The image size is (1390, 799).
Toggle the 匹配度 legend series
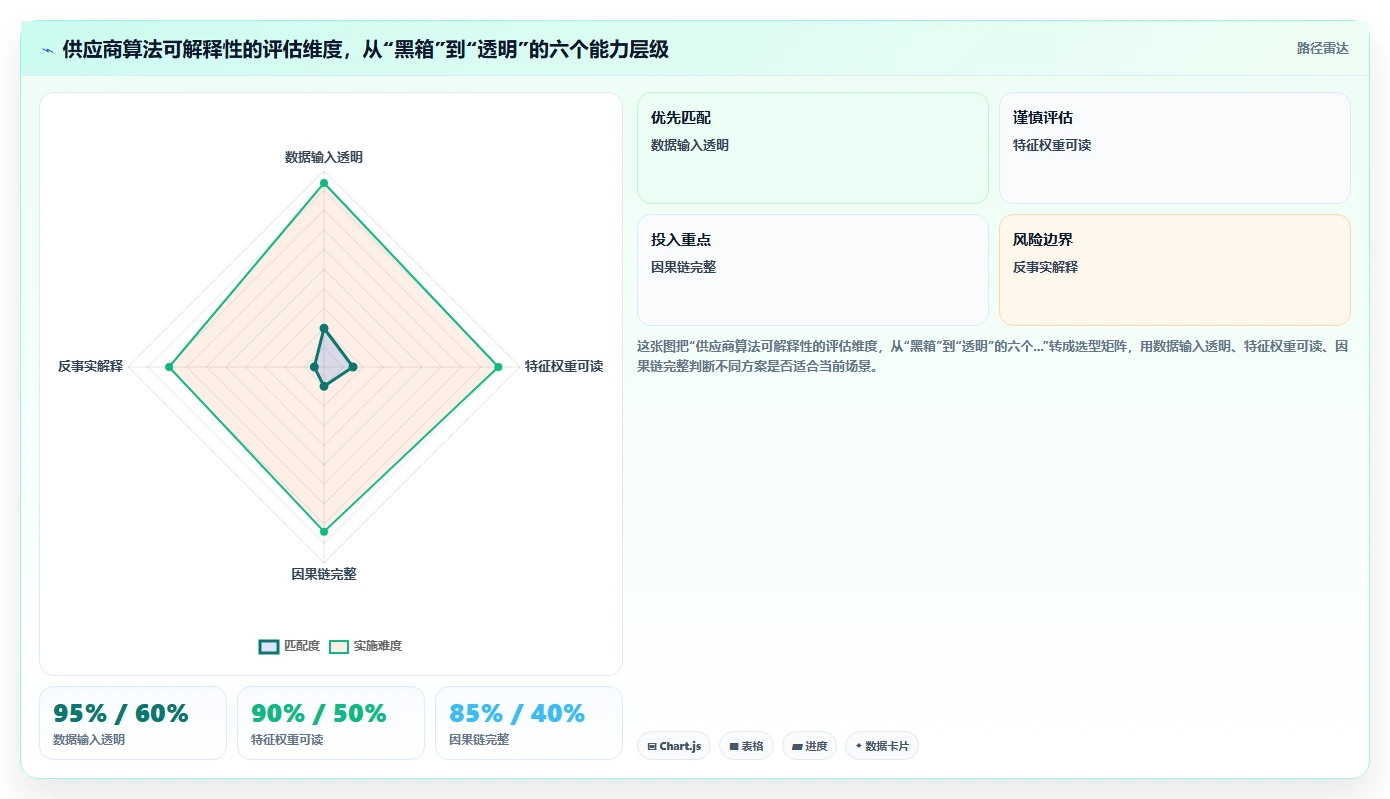(x=289, y=646)
